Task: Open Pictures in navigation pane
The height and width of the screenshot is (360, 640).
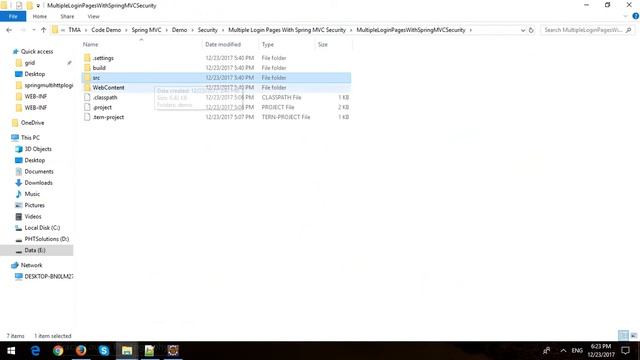Action: (x=34, y=205)
